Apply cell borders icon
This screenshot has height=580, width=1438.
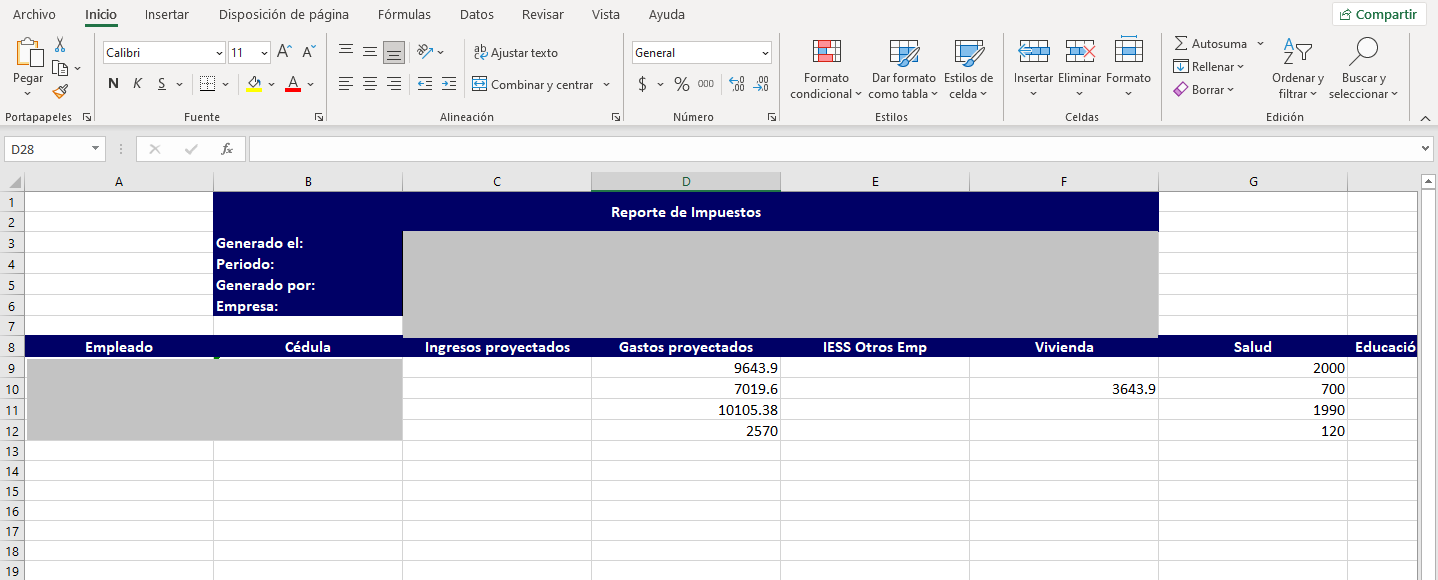click(x=207, y=84)
